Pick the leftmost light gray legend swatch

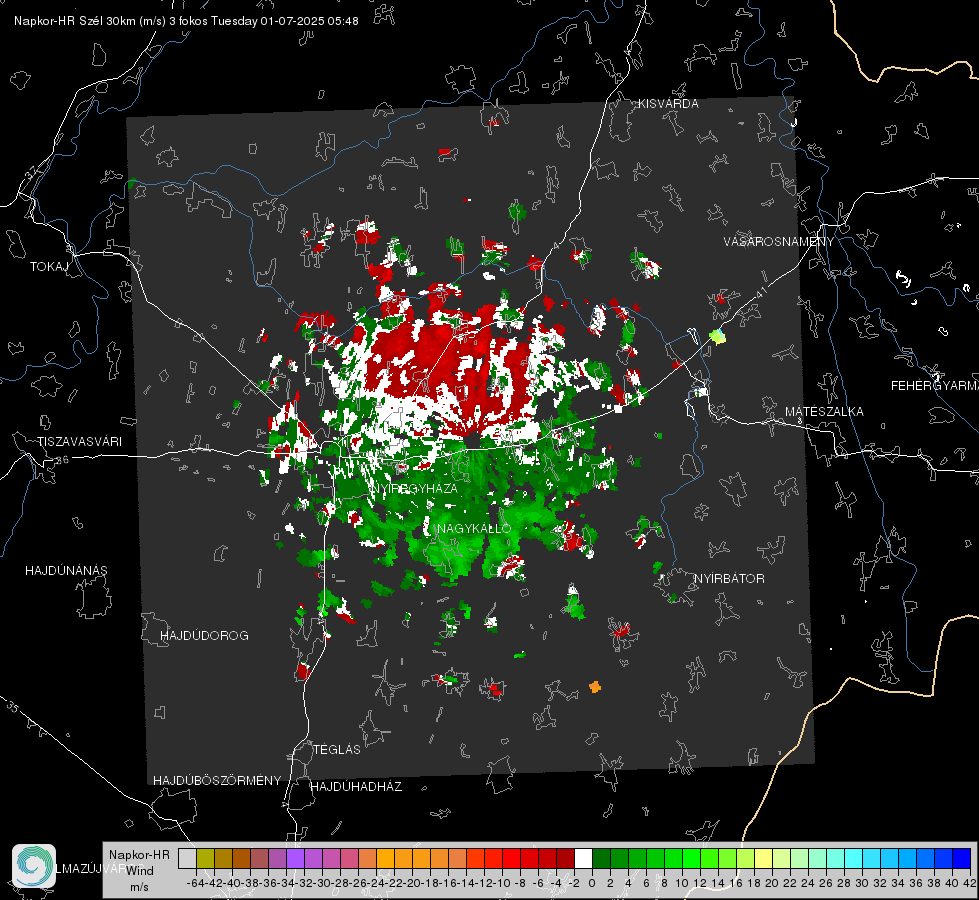click(x=187, y=858)
